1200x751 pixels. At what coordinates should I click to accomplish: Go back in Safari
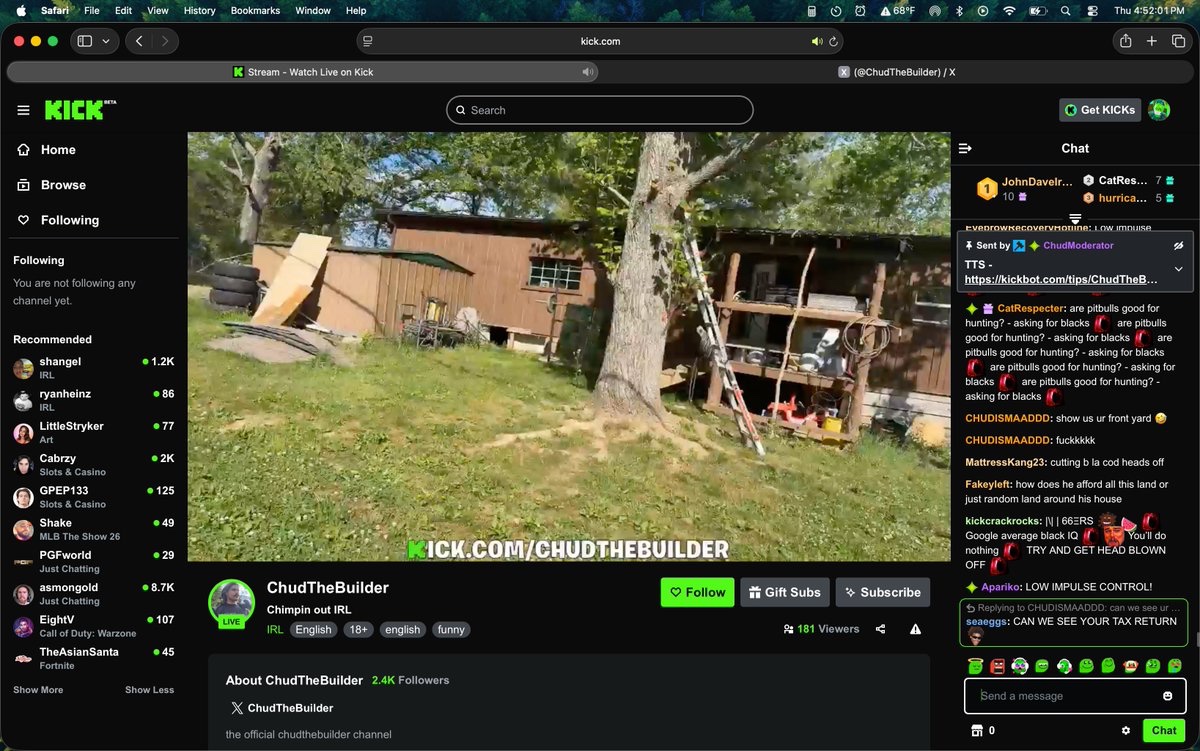tap(139, 41)
